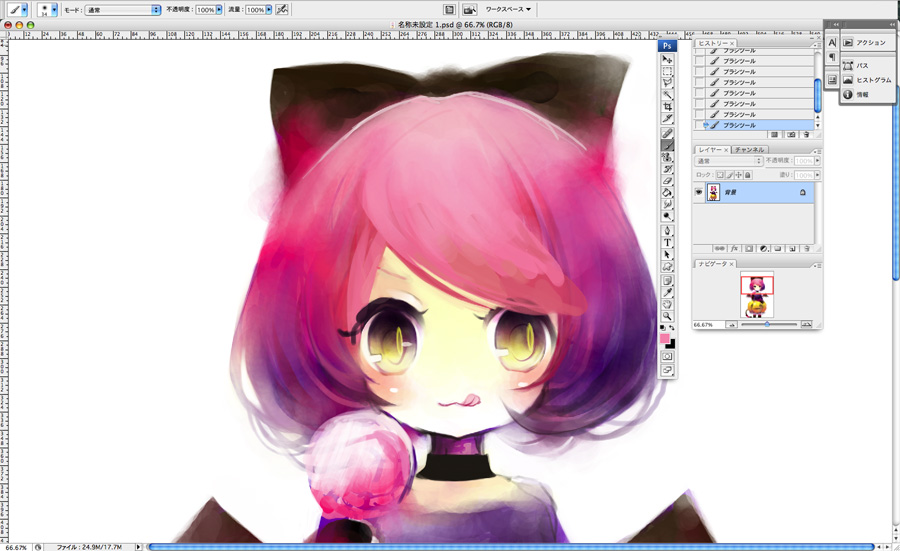Select the Eyedropper tool
The height and width of the screenshot is (551, 900).
pyautogui.click(x=667, y=293)
